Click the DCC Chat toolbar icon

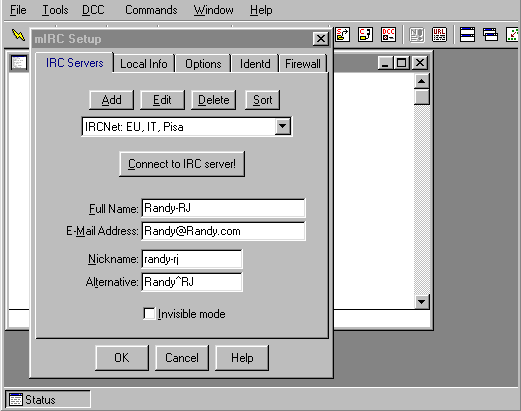[365, 35]
